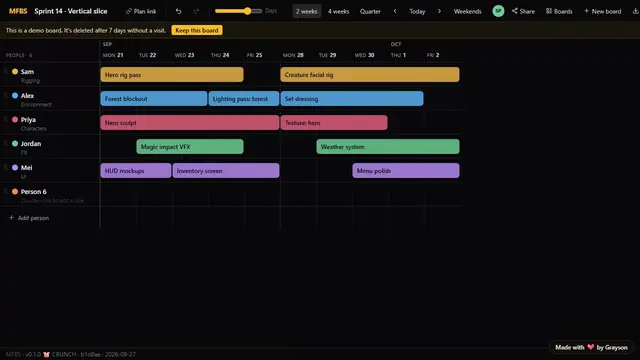Open the MFBS logo home
This screenshot has width=640, height=360.
[x=18, y=11]
